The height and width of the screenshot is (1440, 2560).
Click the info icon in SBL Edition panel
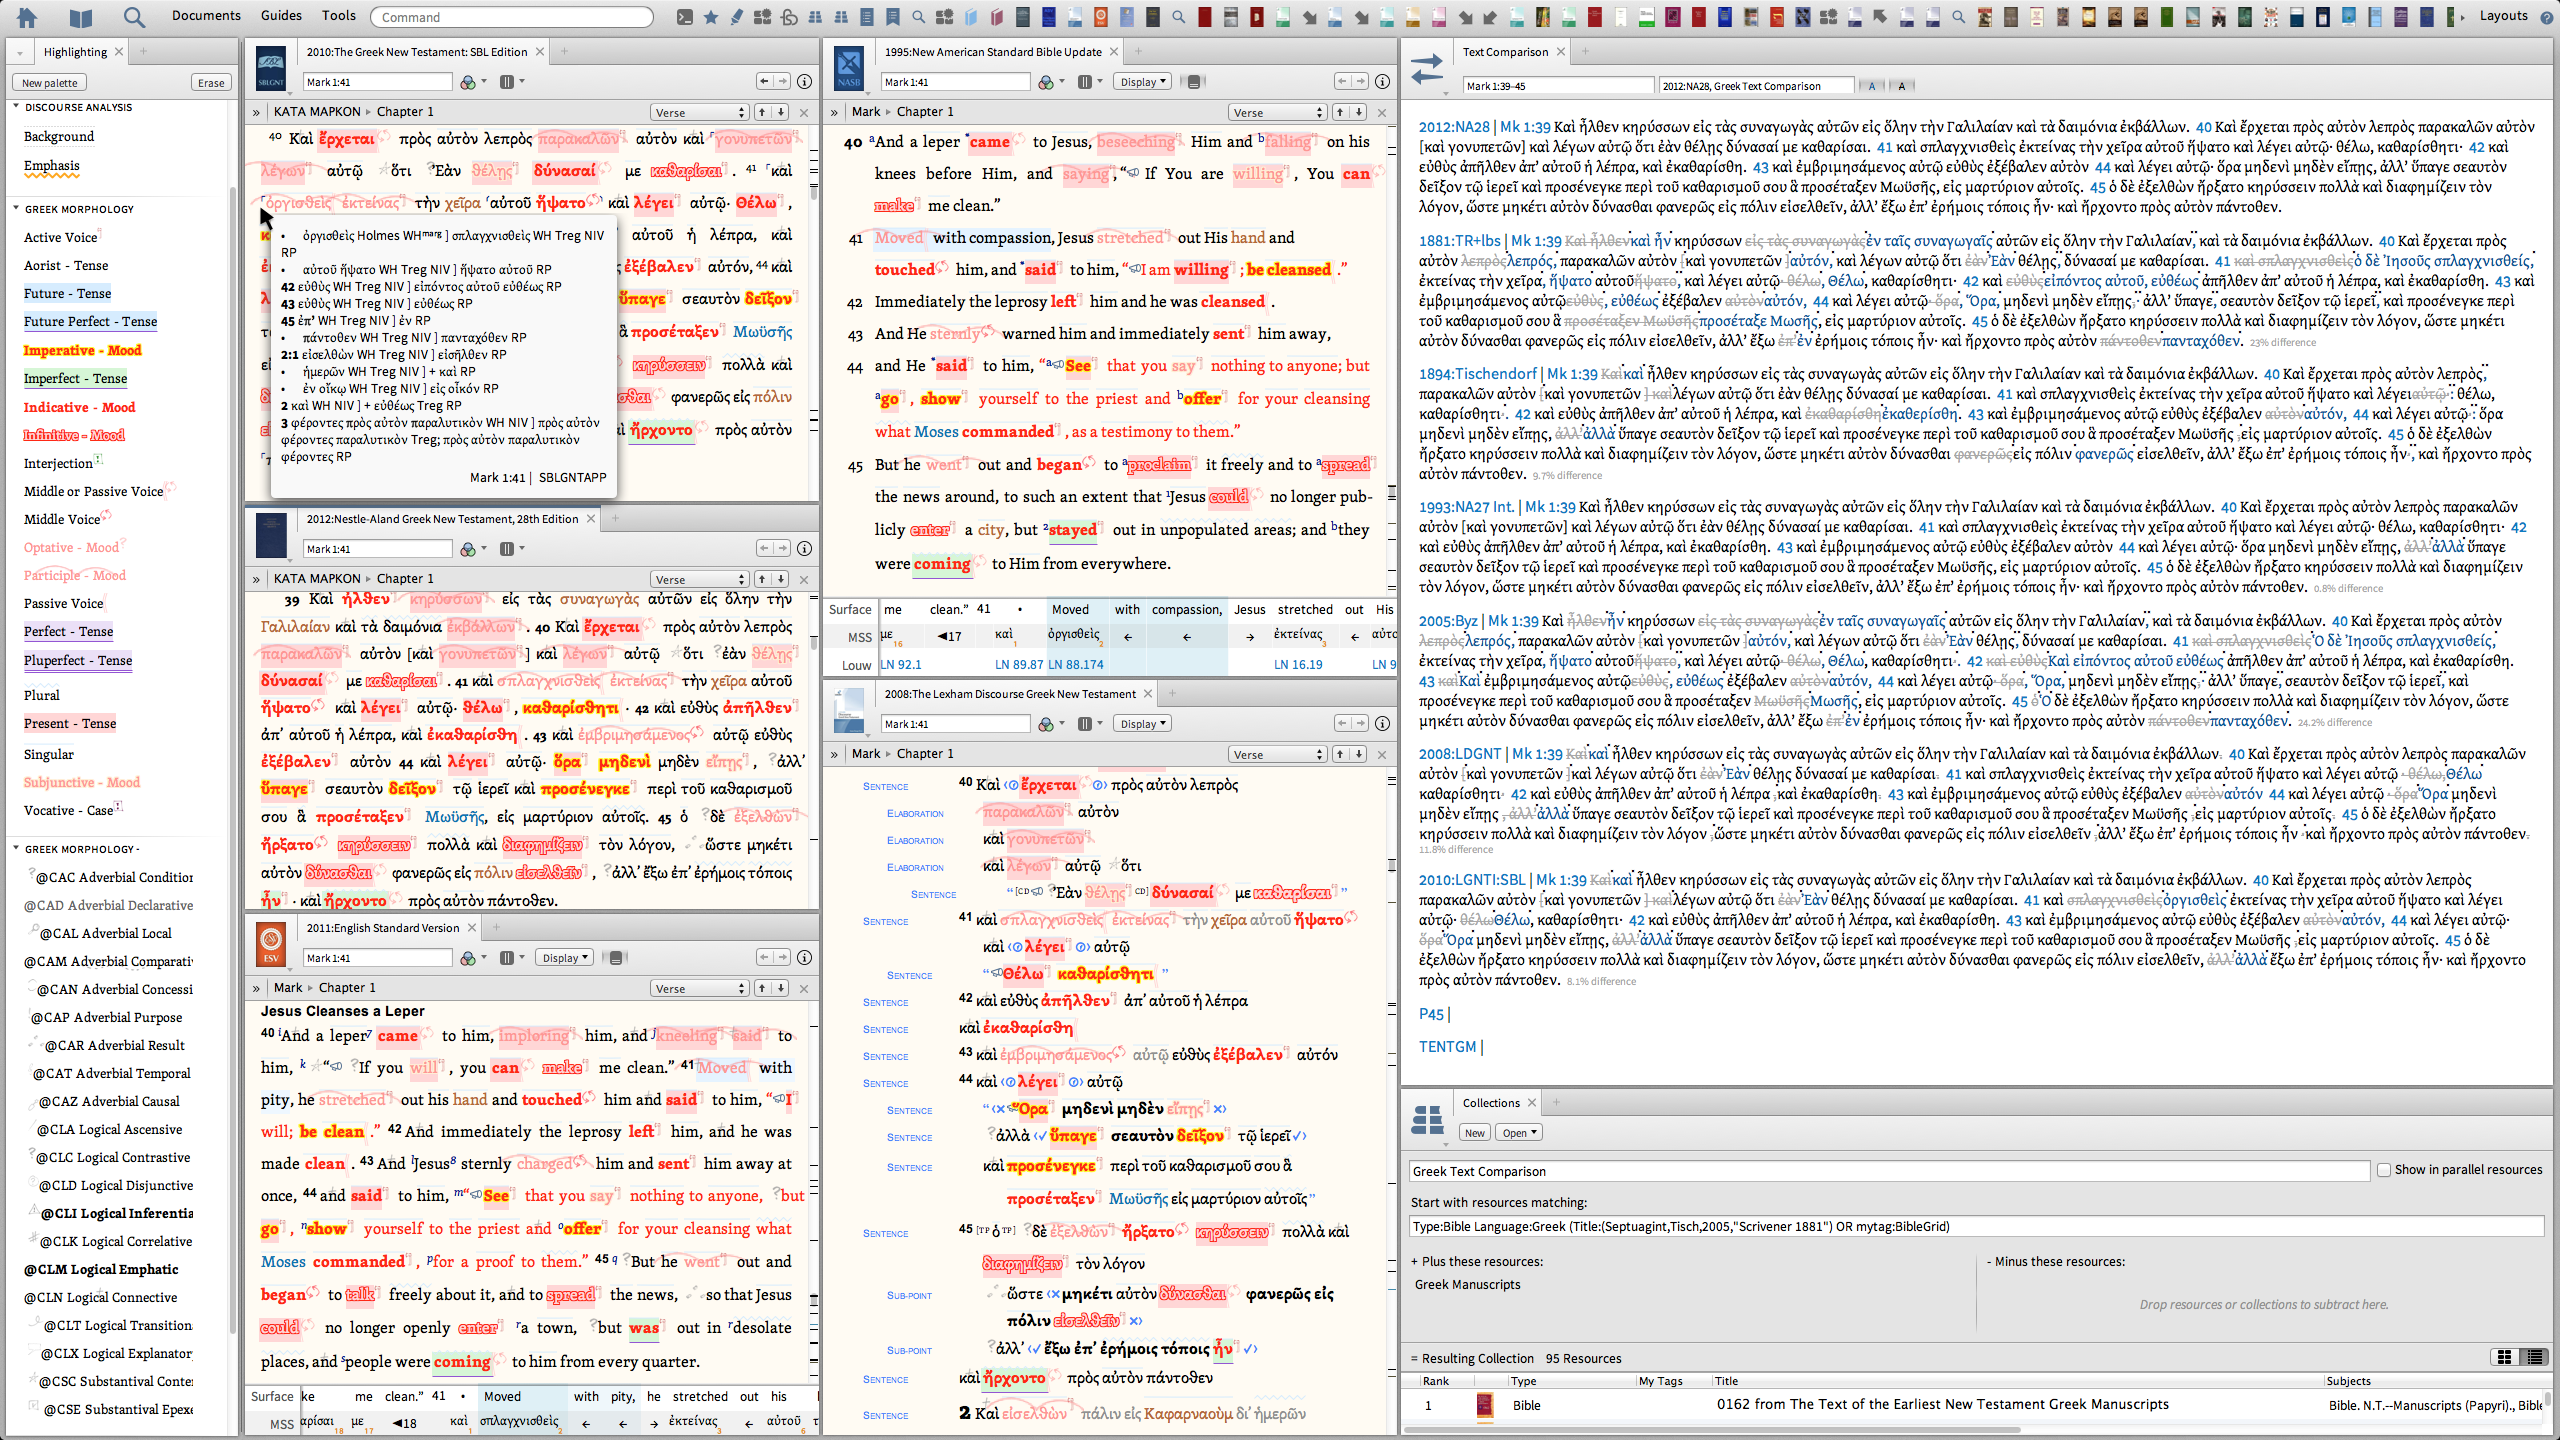(804, 82)
